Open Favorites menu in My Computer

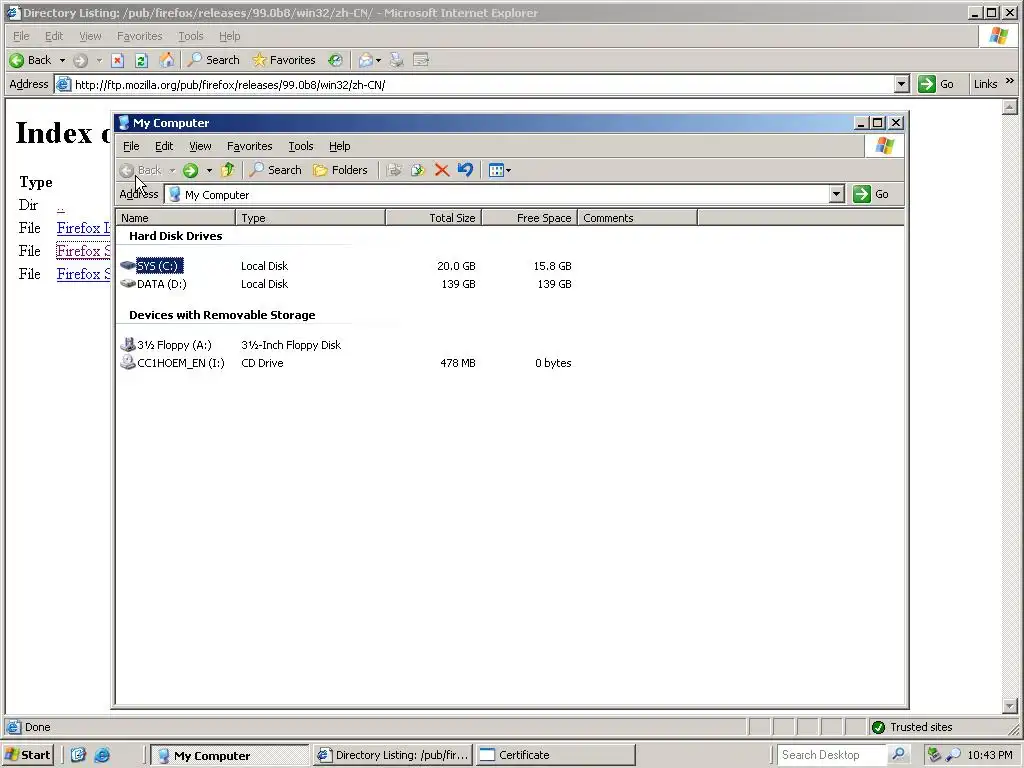(x=249, y=146)
